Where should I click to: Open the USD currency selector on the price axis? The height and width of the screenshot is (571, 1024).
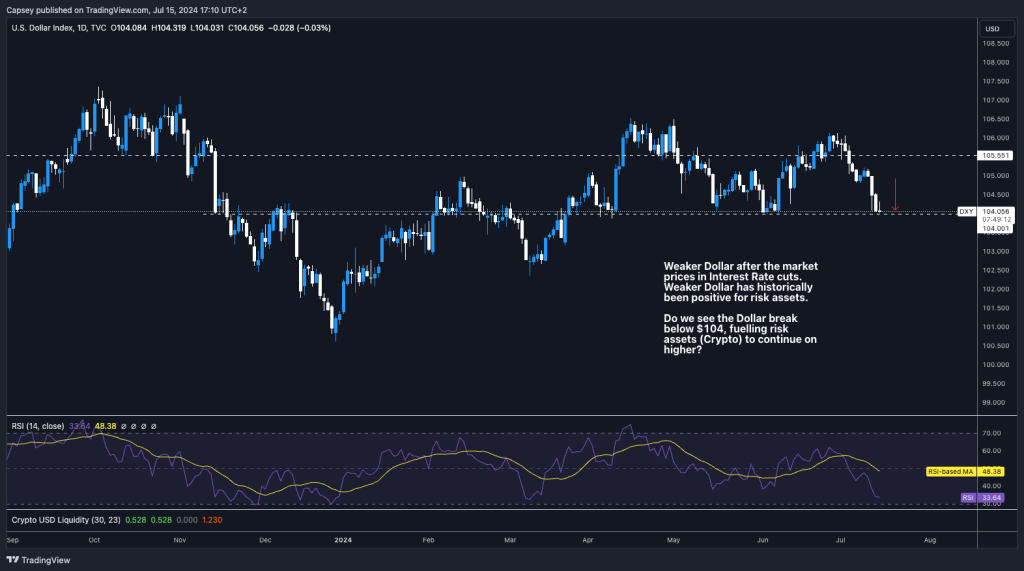pyautogui.click(x=996, y=29)
